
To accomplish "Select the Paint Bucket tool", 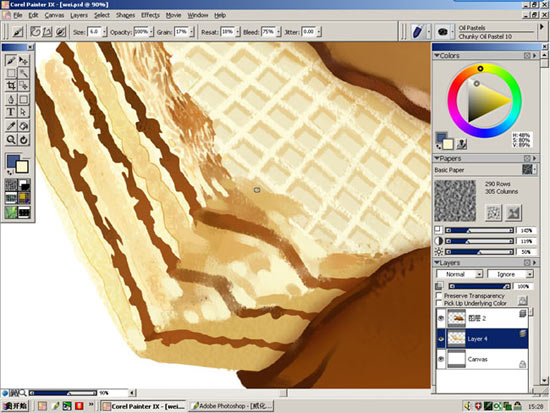I will click(24, 126).
